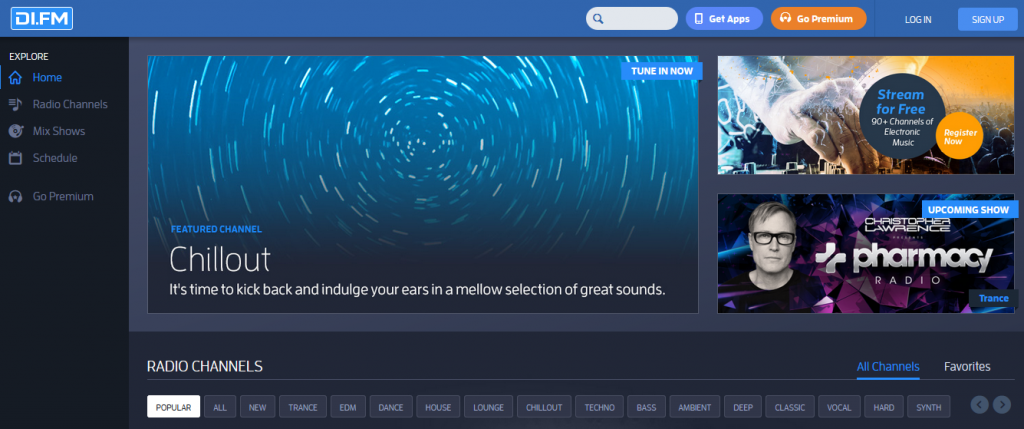Click the DI.FM logo
This screenshot has width=1024, height=429.
tap(41, 18)
